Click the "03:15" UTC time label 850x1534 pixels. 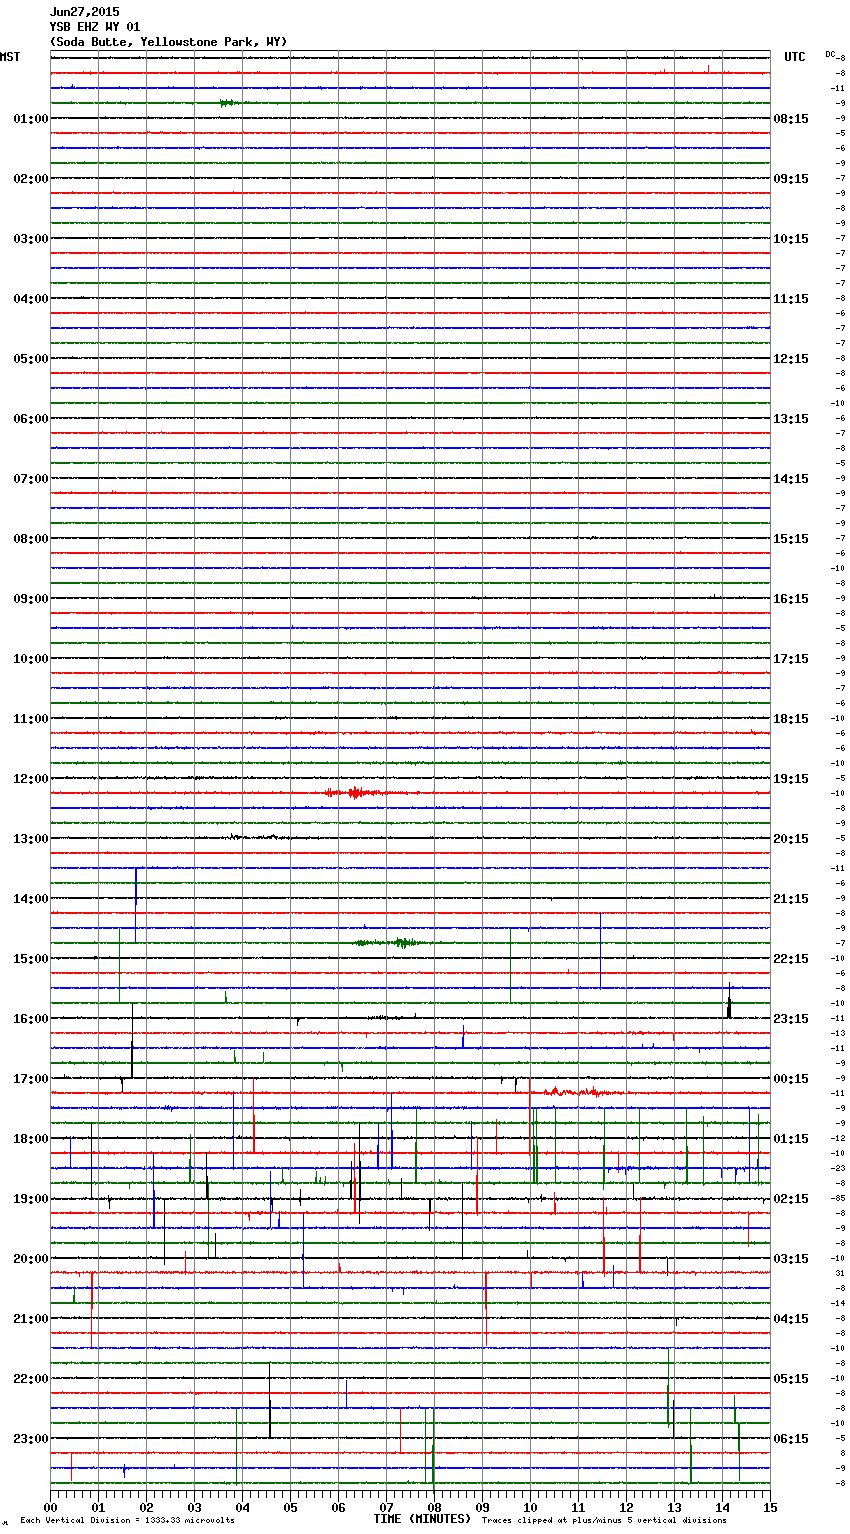point(791,1259)
